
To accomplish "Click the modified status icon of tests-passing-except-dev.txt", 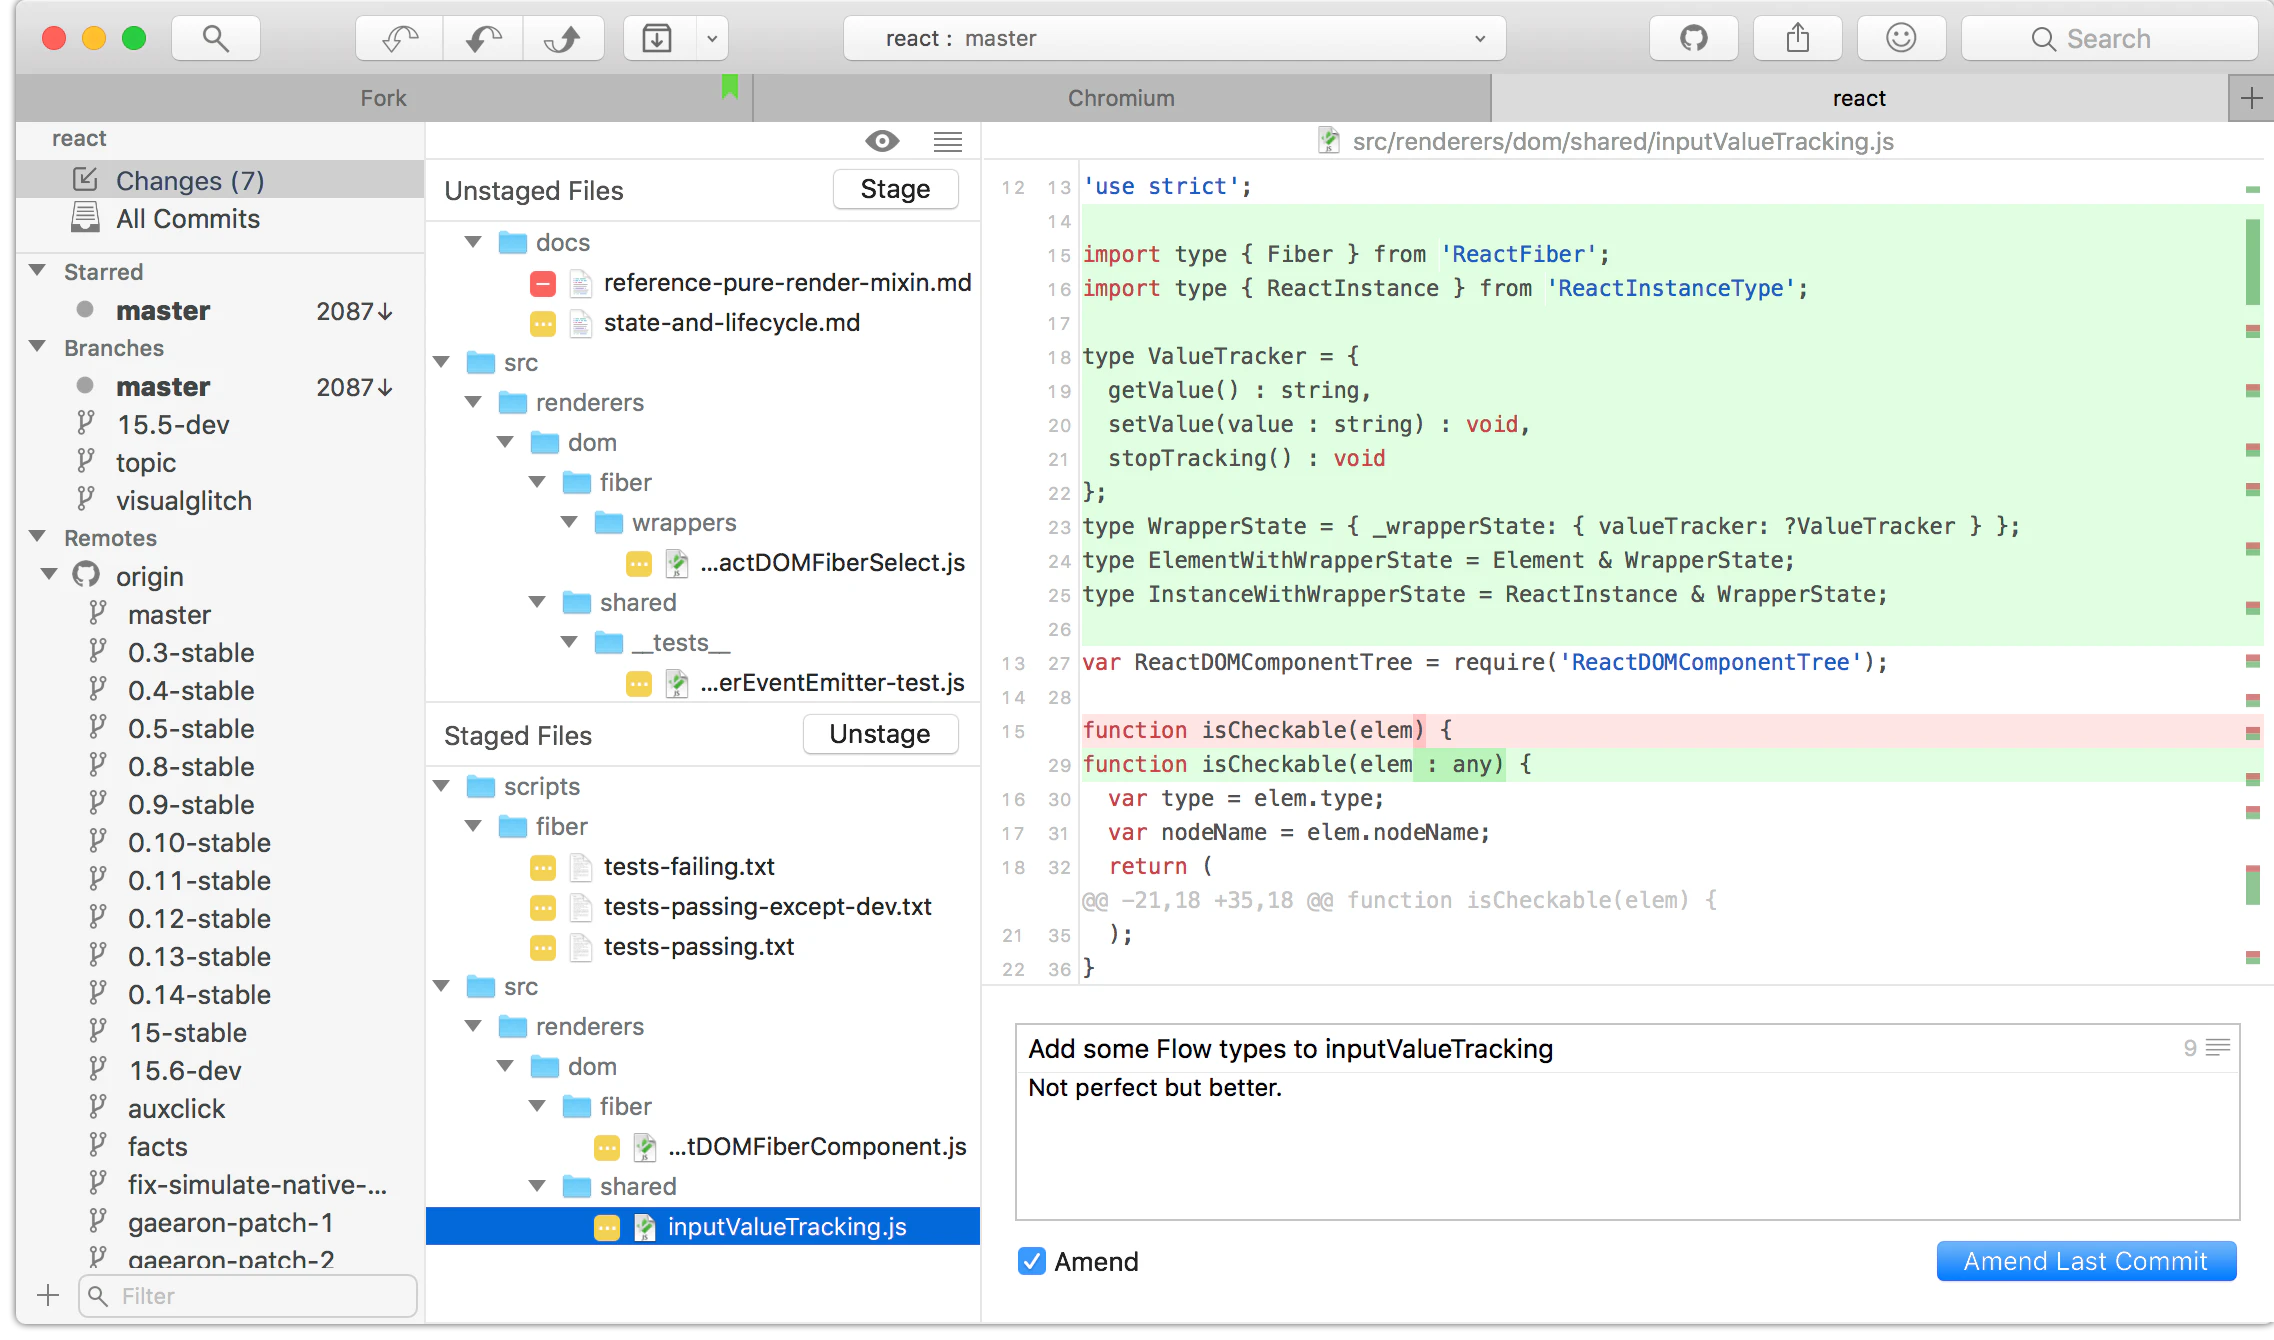I will click(543, 908).
